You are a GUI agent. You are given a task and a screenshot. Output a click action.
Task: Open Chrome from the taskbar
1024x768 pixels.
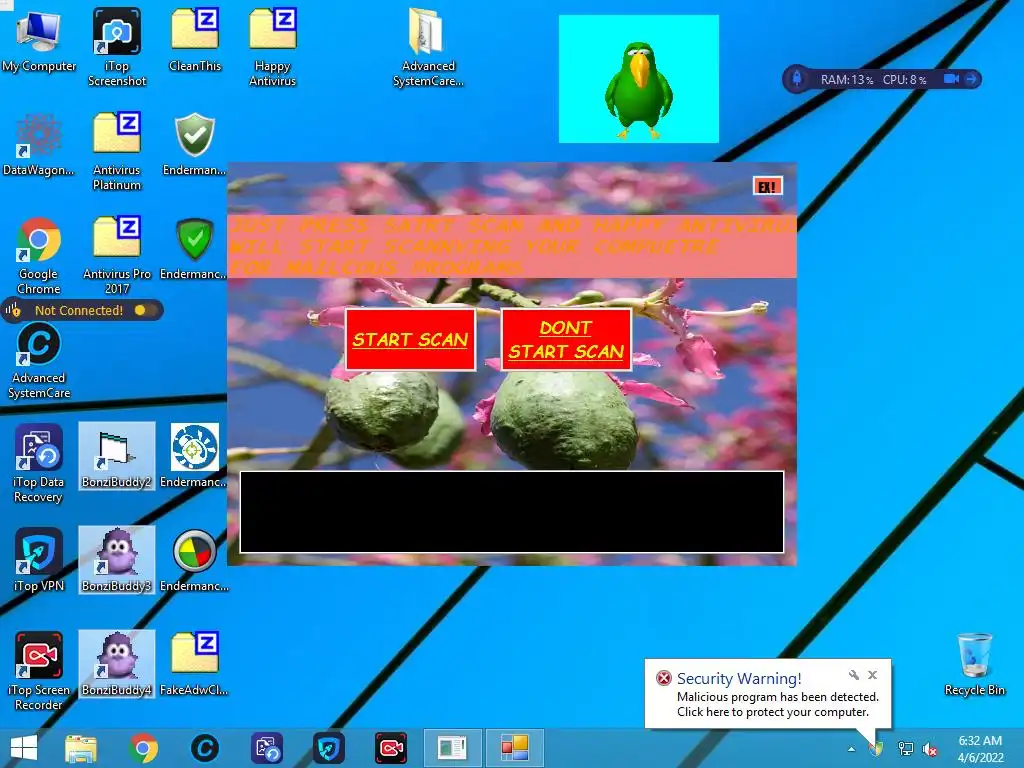point(143,748)
